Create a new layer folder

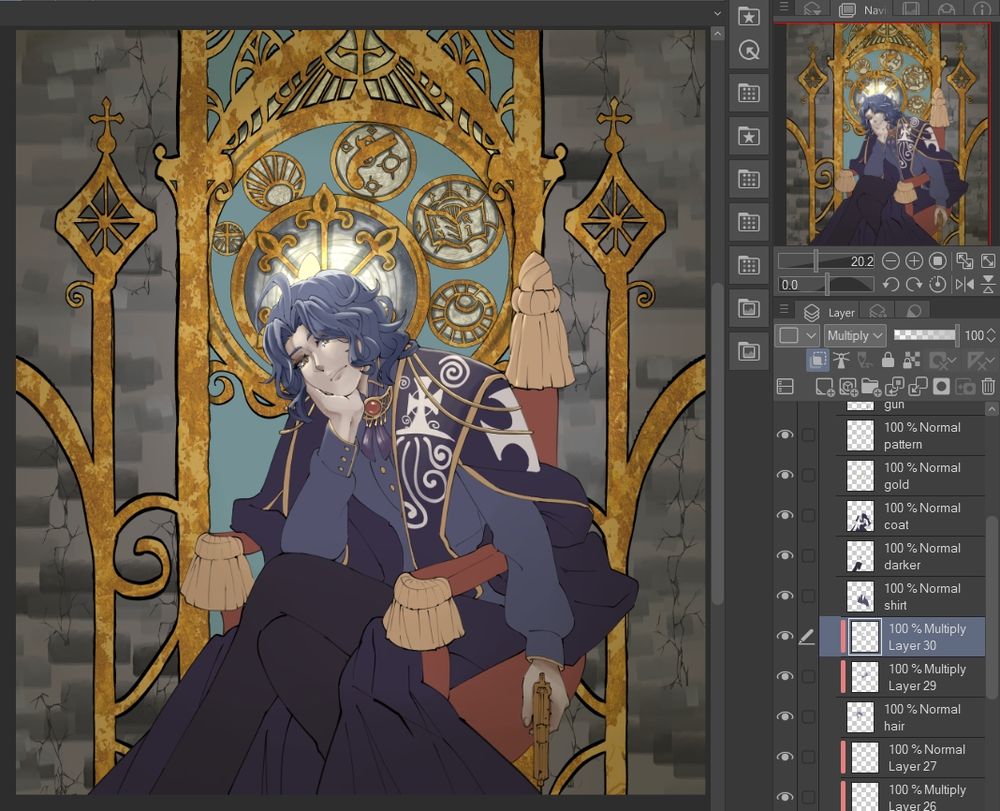tap(871, 386)
